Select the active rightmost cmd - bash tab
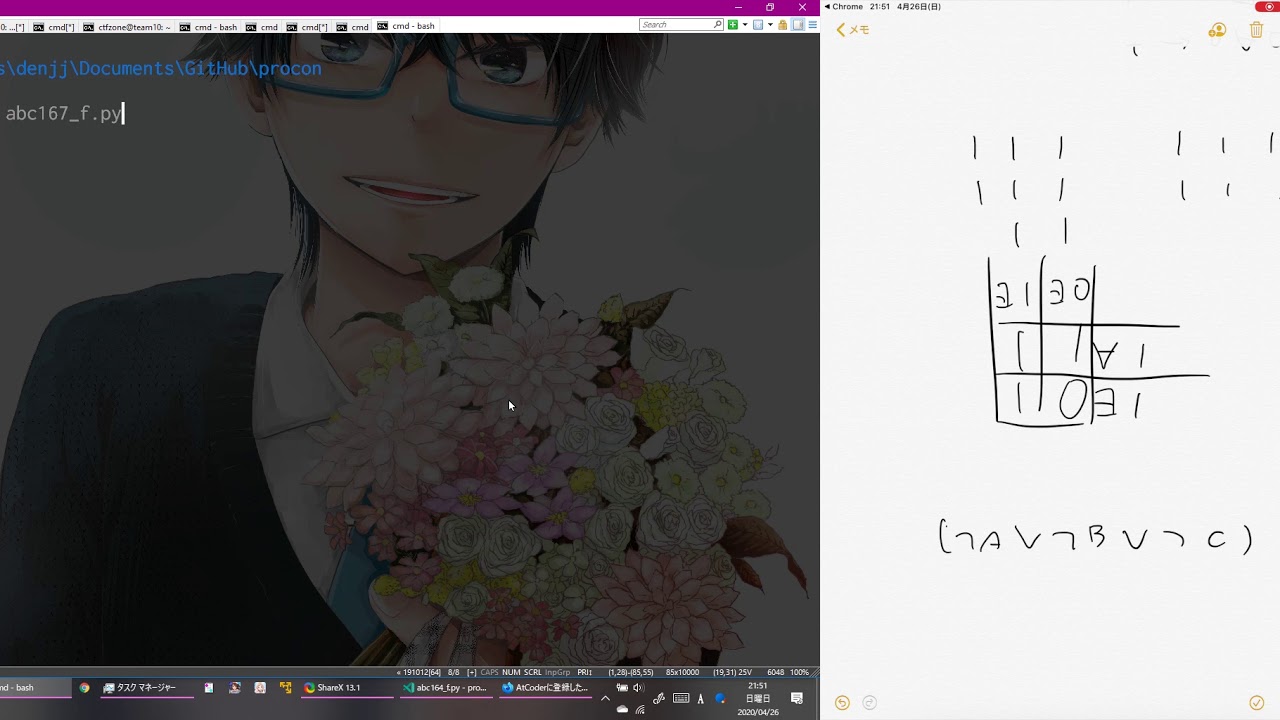This screenshot has width=1280, height=720. [406, 26]
